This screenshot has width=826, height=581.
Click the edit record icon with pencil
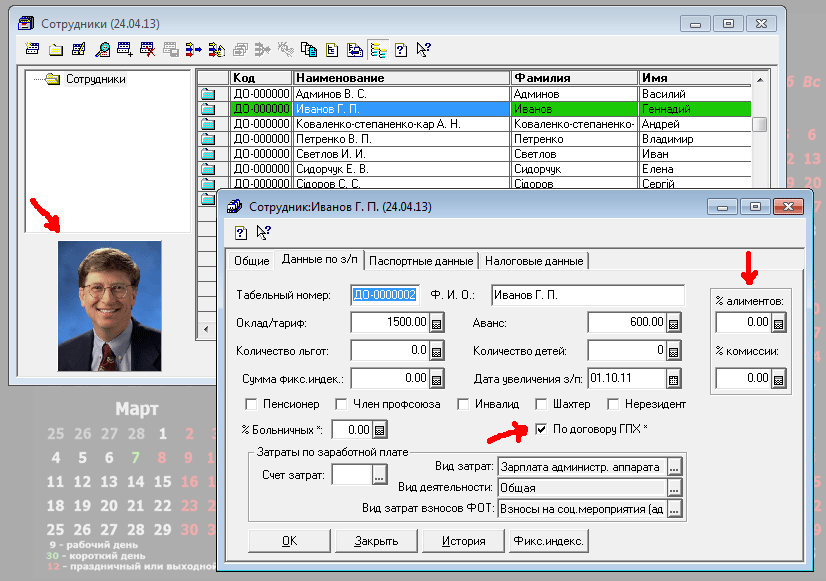pyautogui.click(x=79, y=50)
